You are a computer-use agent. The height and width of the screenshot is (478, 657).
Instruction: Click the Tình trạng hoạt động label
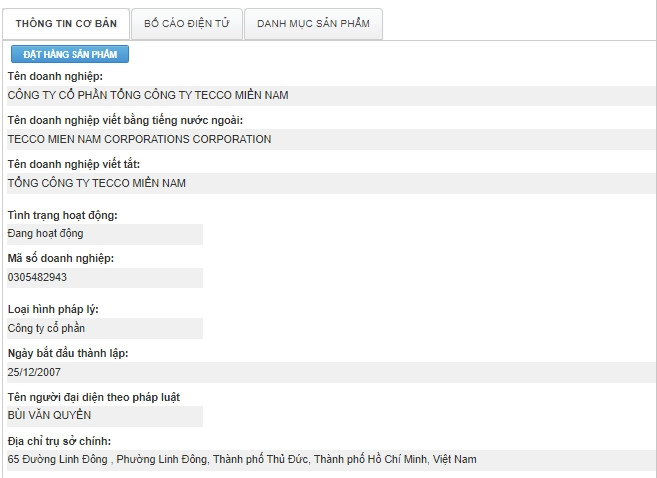(62, 215)
